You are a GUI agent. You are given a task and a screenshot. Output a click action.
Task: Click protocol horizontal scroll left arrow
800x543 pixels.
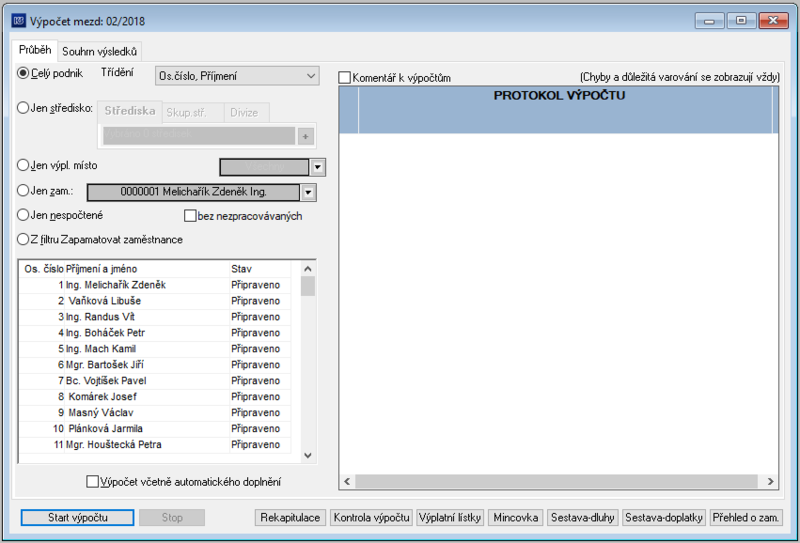click(347, 481)
